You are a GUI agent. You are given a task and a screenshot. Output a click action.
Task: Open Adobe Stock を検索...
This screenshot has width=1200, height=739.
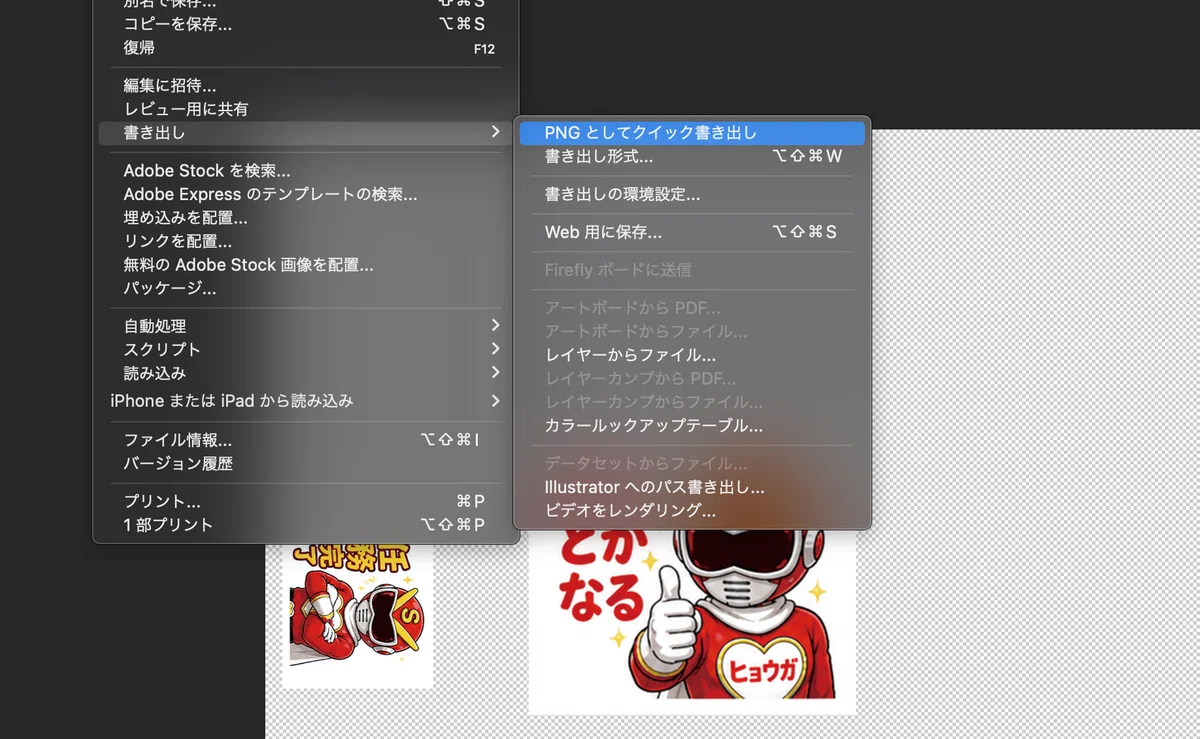[x=306, y=171]
